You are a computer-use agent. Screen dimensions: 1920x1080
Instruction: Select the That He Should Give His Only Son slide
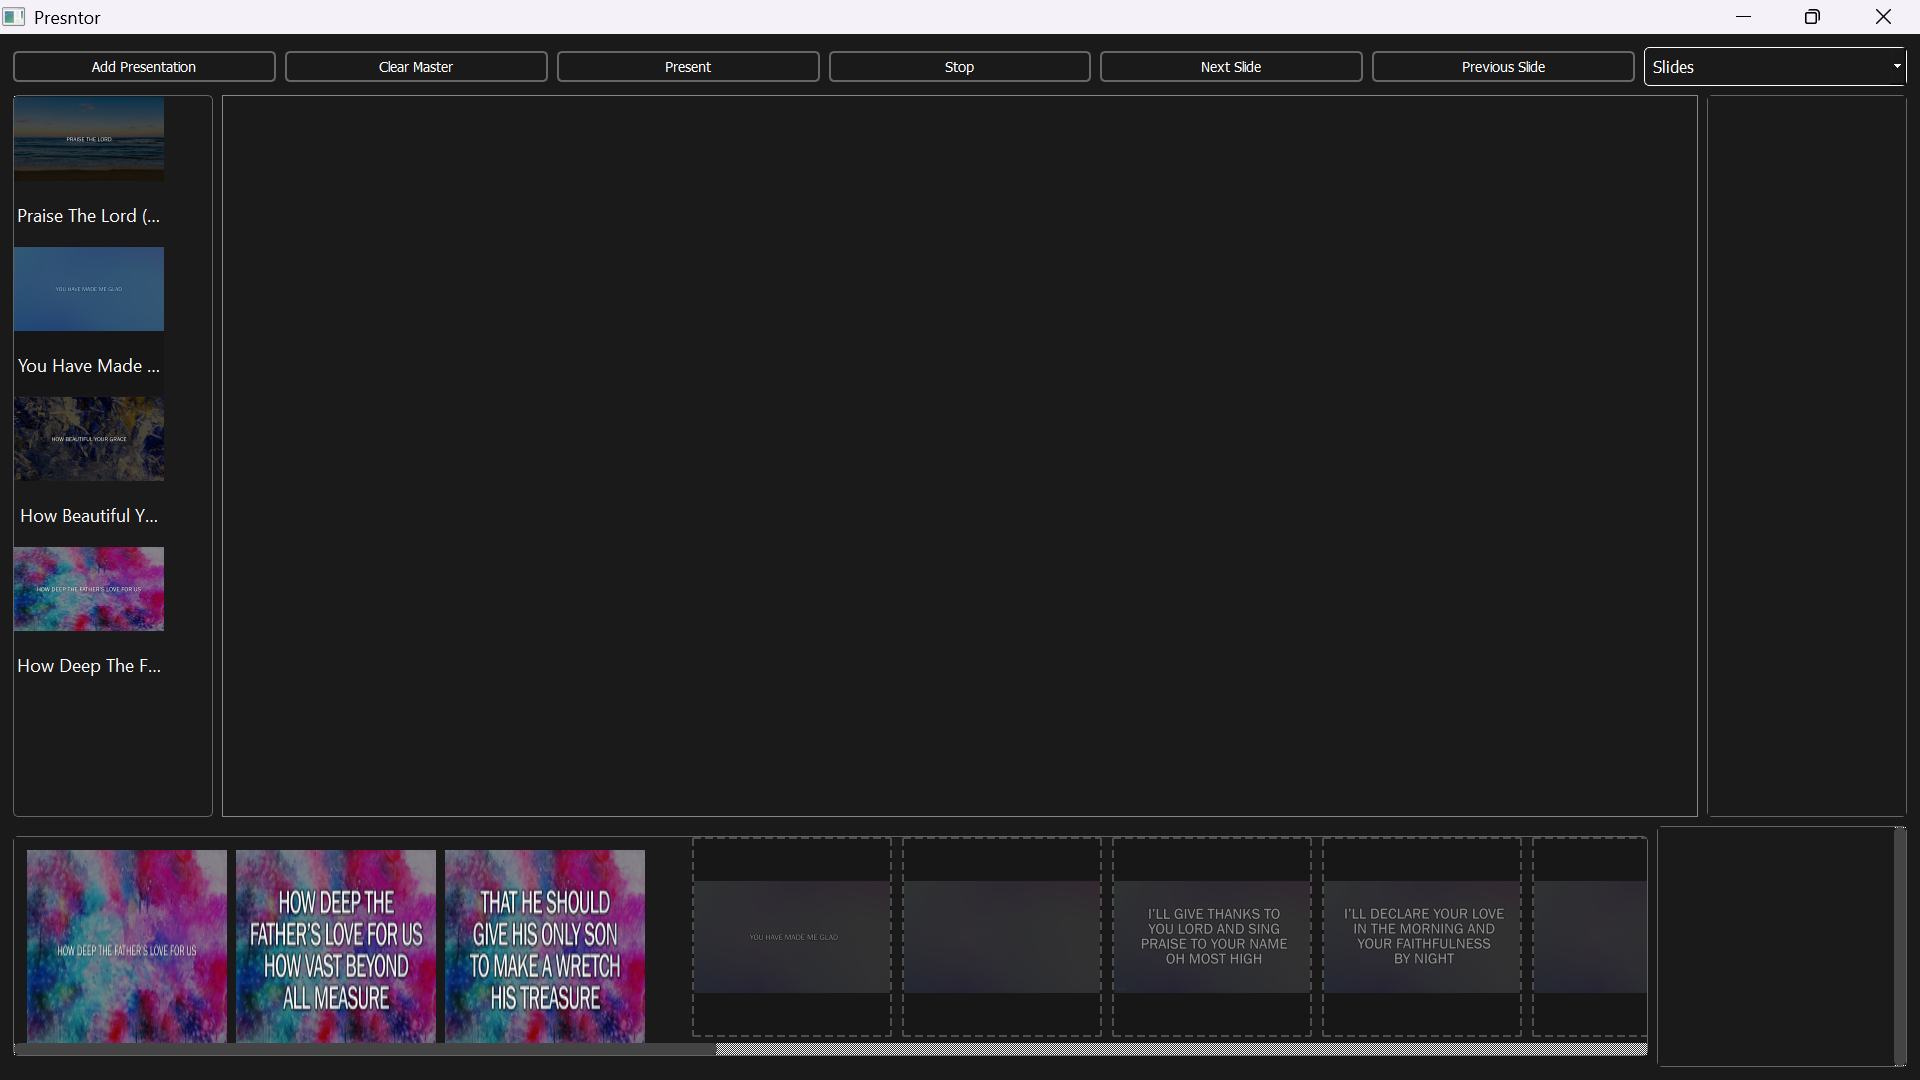[x=544, y=944]
